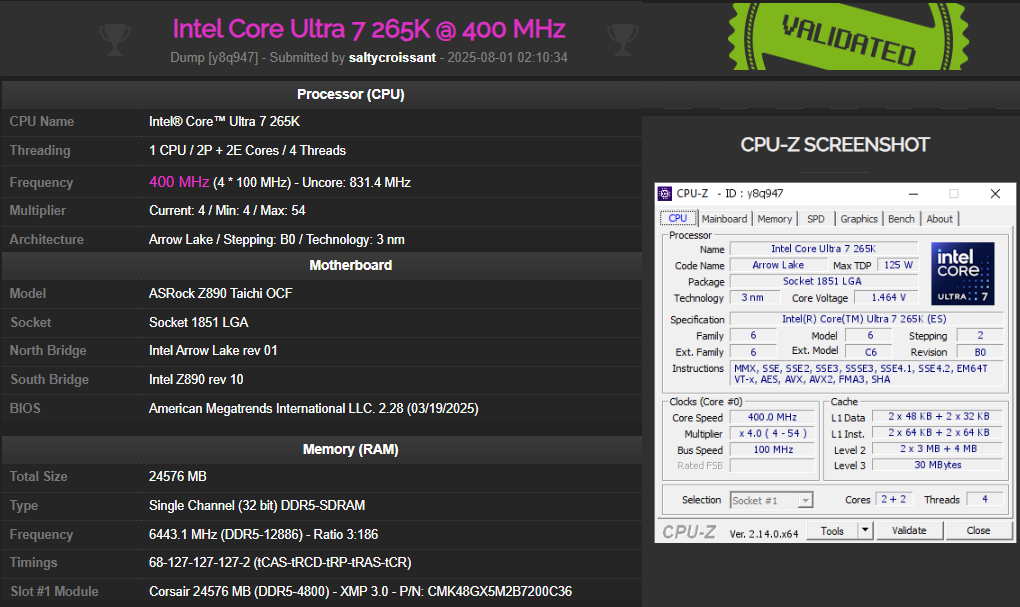The image size is (1020, 607).
Task: Click the Code Name field Arrow Lake
Action: click(779, 265)
